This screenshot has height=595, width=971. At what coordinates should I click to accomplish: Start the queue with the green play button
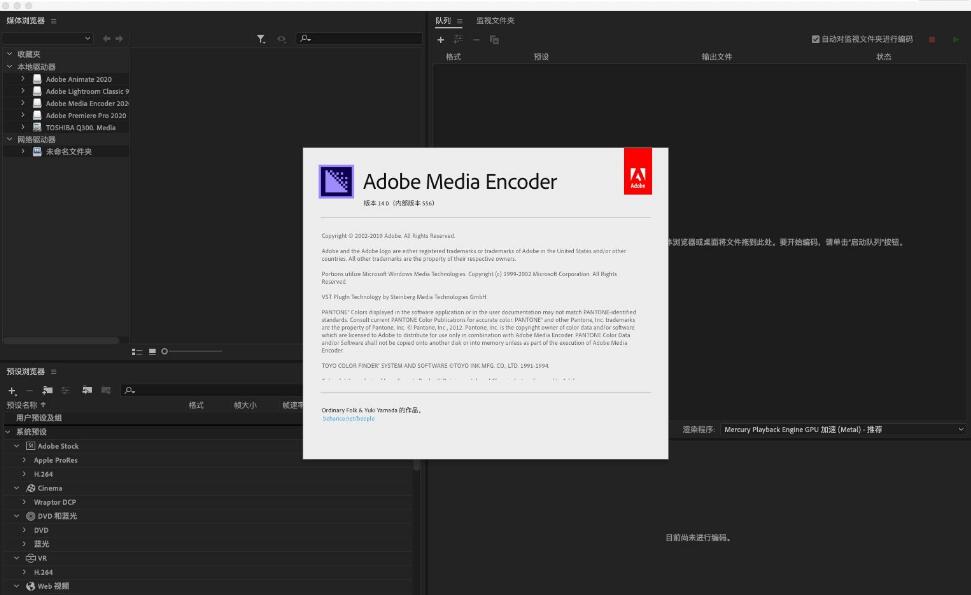point(956,38)
